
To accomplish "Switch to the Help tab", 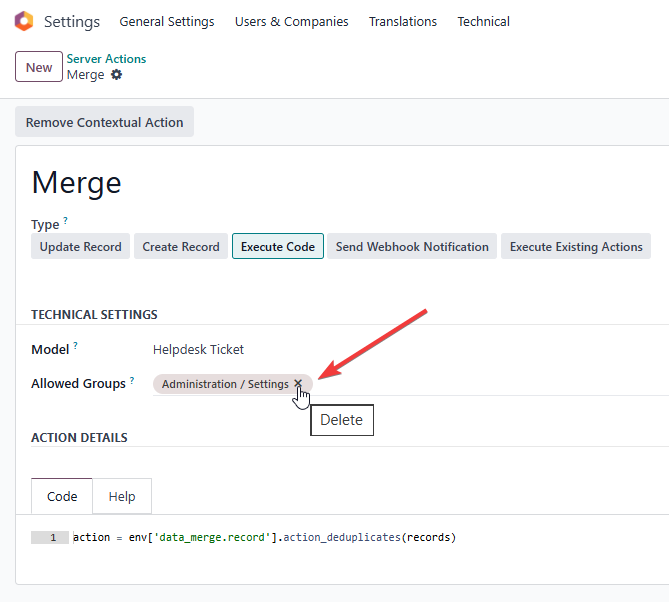I will 122,496.
